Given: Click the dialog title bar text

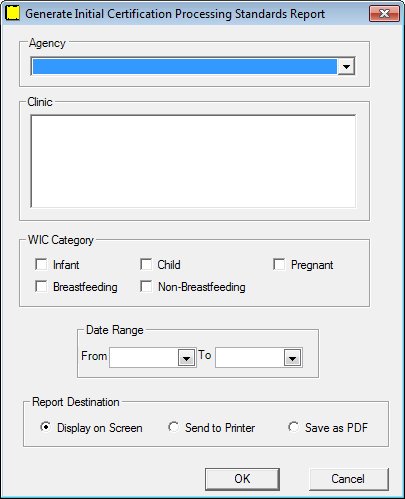Looking at the screenshot, I should 175,14.
